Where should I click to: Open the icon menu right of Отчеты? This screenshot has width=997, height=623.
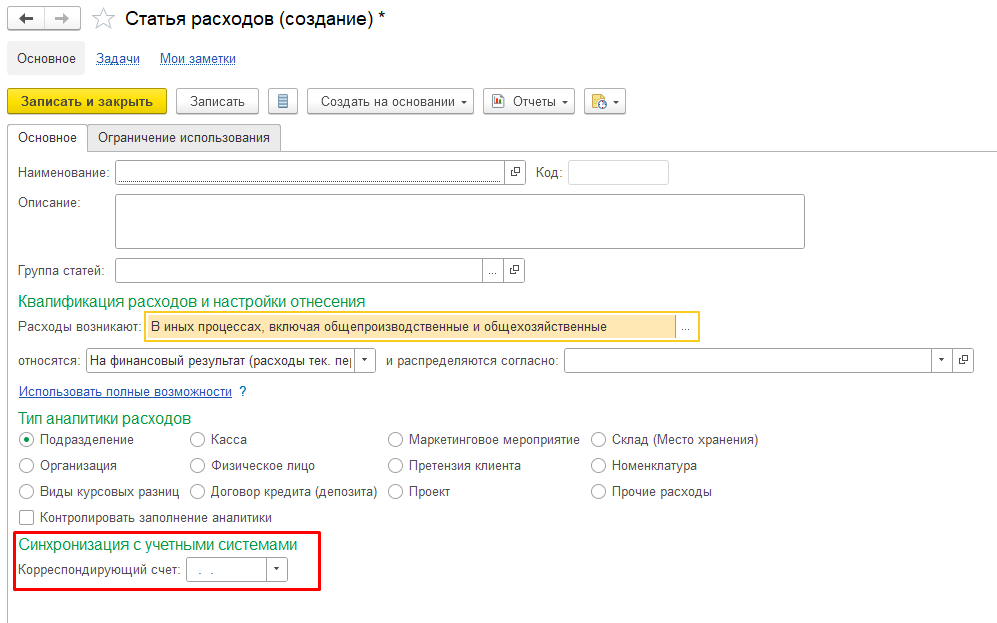point(604,101)
